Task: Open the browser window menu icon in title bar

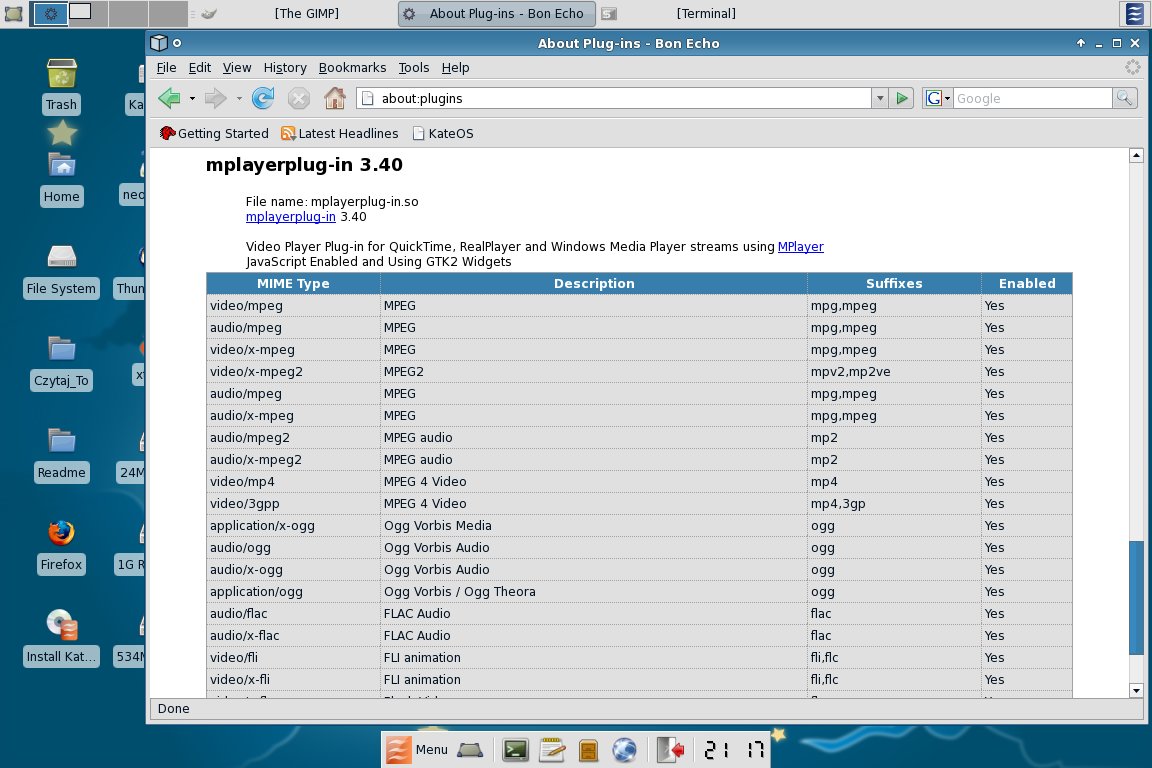Action: [159, 43]
